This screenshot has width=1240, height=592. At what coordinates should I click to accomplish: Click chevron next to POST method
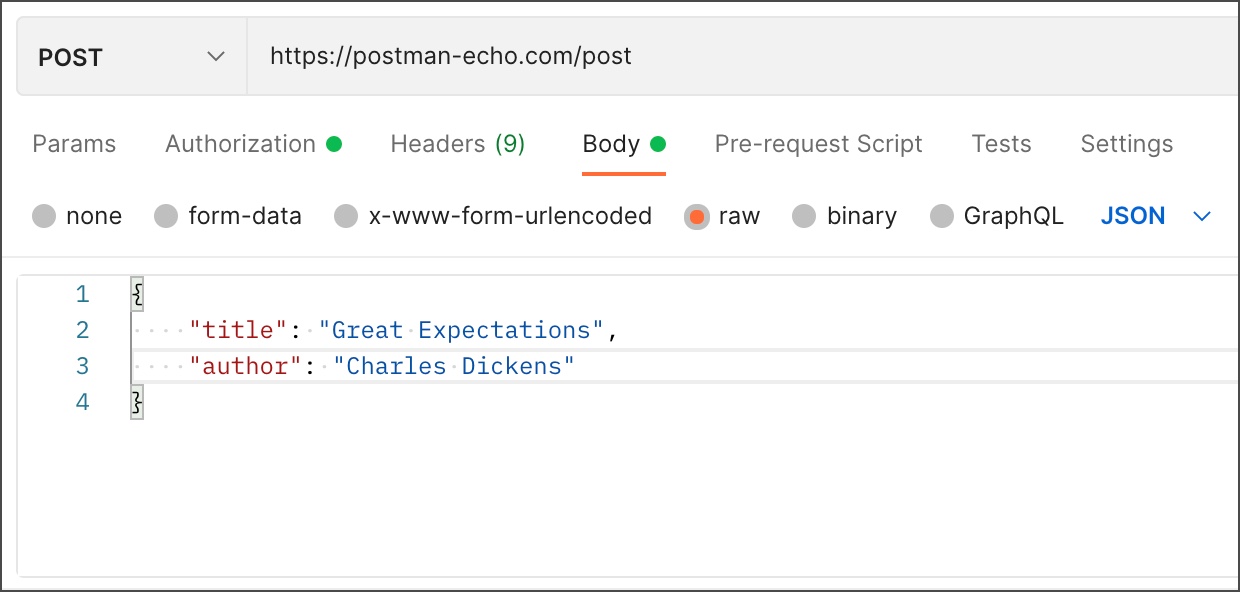point(216,57)
